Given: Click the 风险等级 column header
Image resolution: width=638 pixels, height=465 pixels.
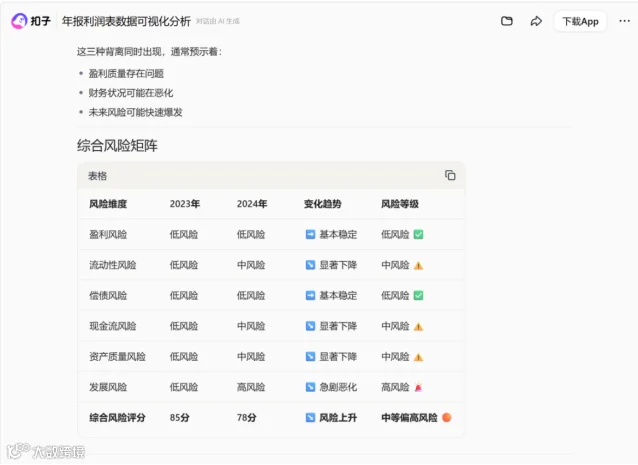Looking at the screenshot, I should click(400, 204).
